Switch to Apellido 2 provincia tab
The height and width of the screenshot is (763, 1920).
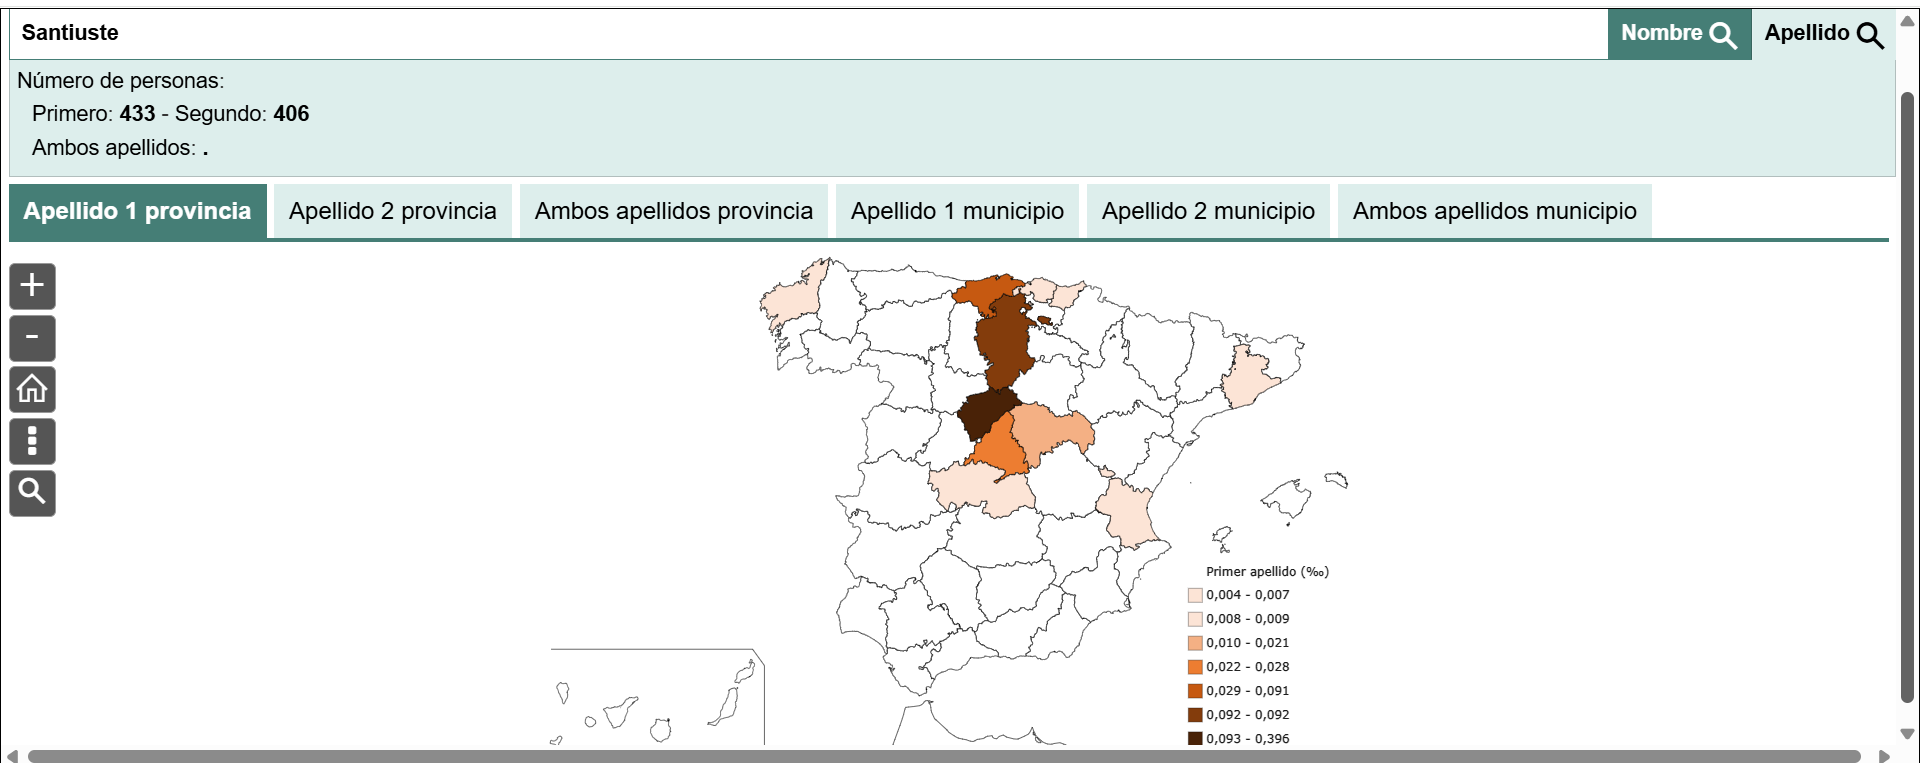click(x=392, y=211)
